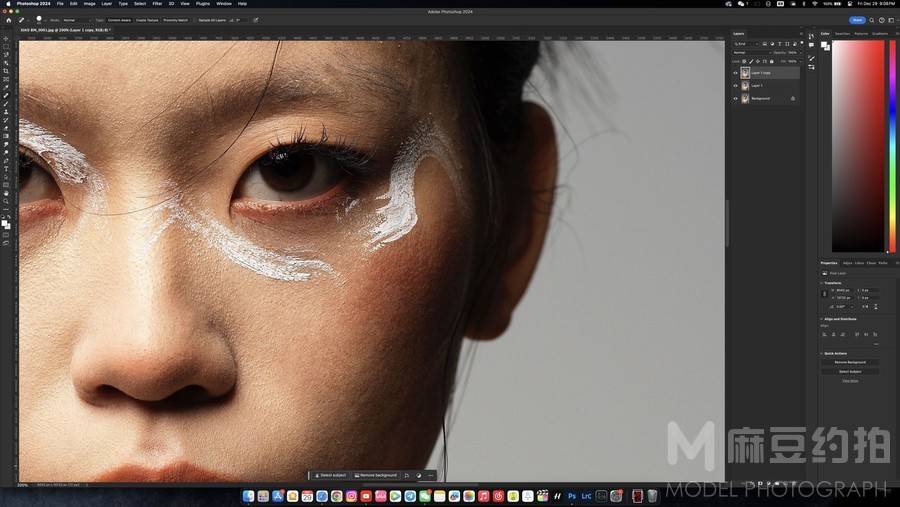Open the layer Kind filter dropdown
Screen dimensions: 900x507
click(747, 44)
